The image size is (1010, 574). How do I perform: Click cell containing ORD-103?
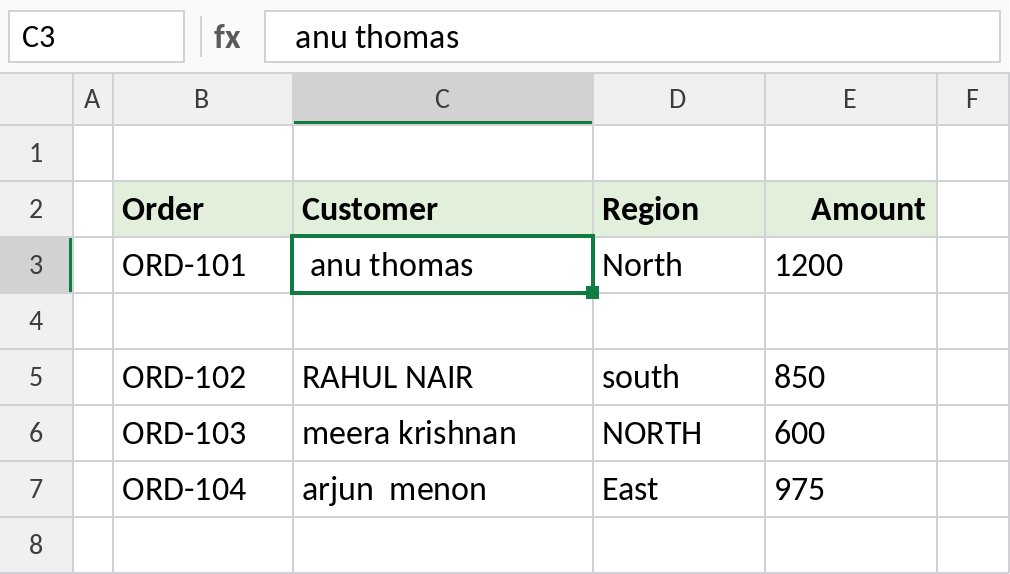(x=203, y=434)
